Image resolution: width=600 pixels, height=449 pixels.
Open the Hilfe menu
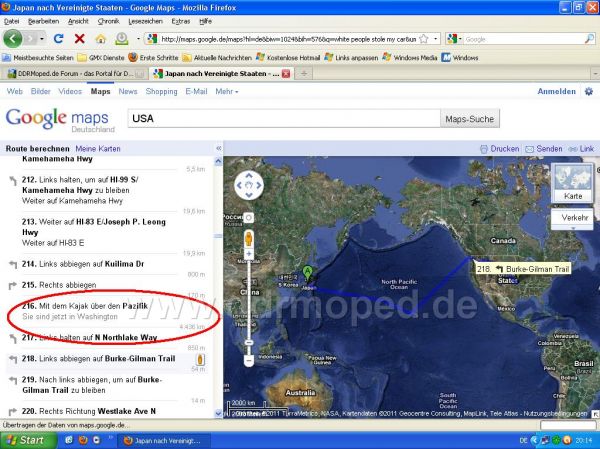coord(205,21)
